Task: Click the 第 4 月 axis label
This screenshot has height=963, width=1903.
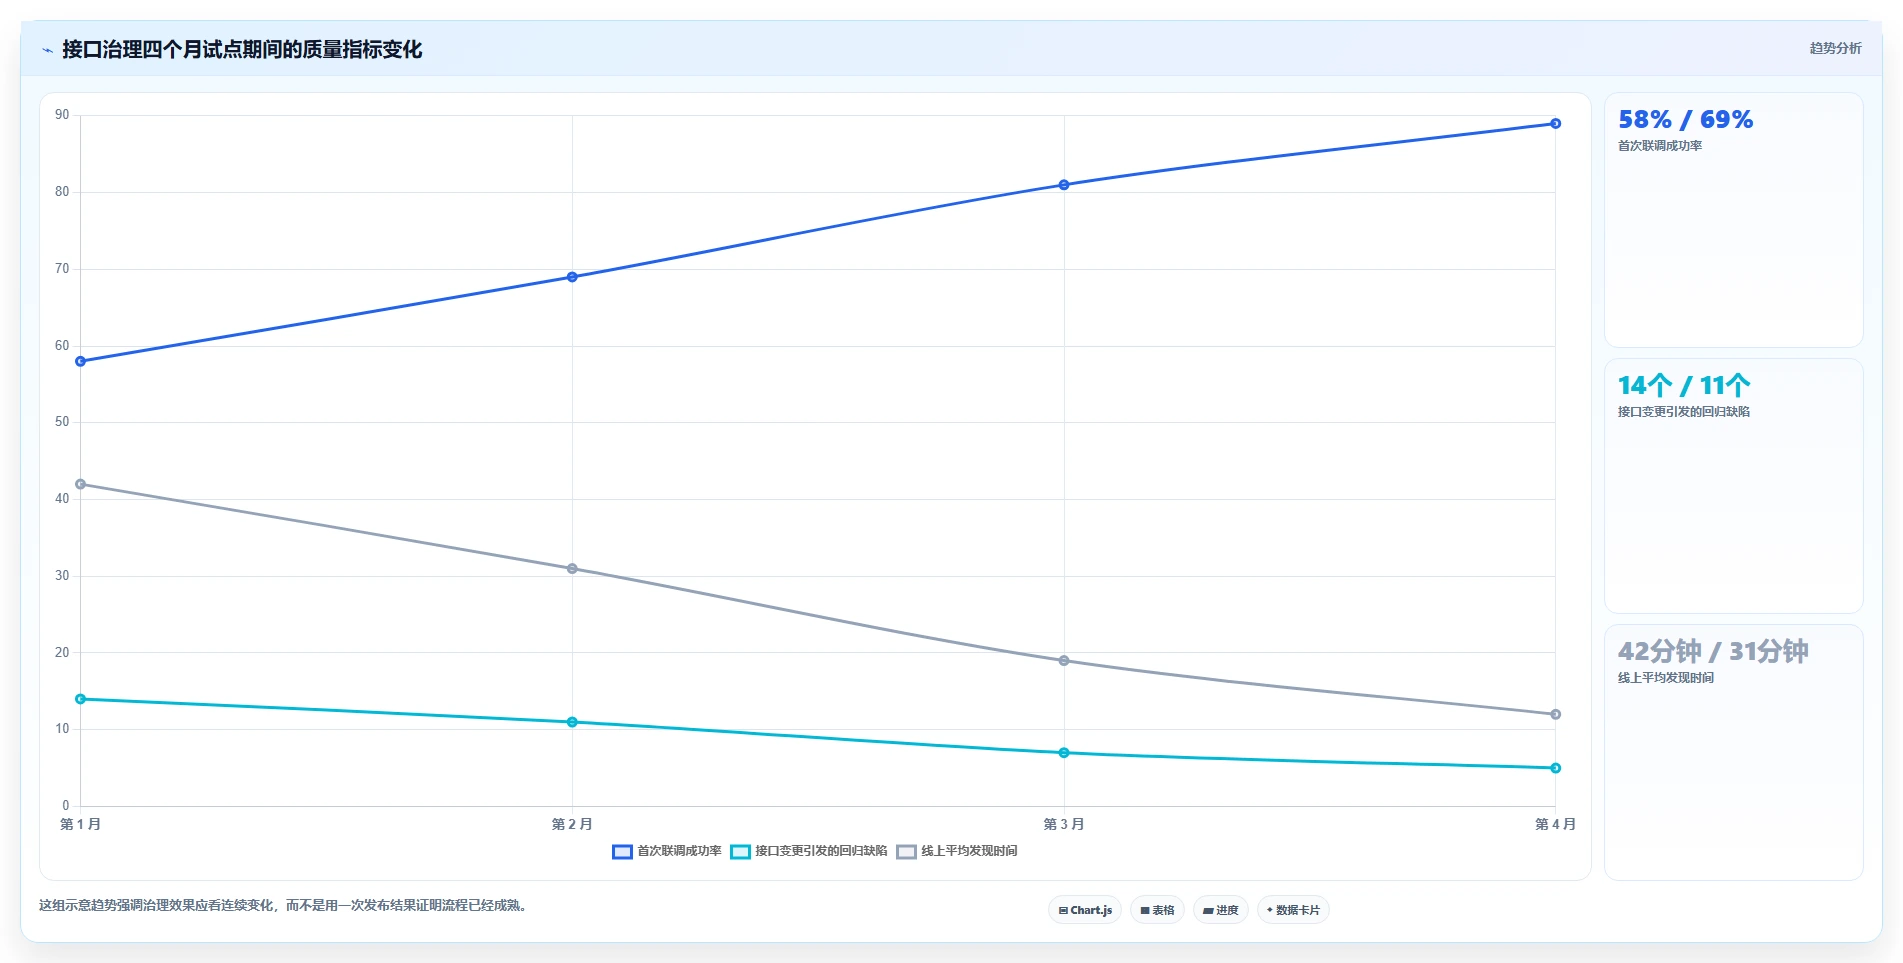Action: click(1555, 824)
